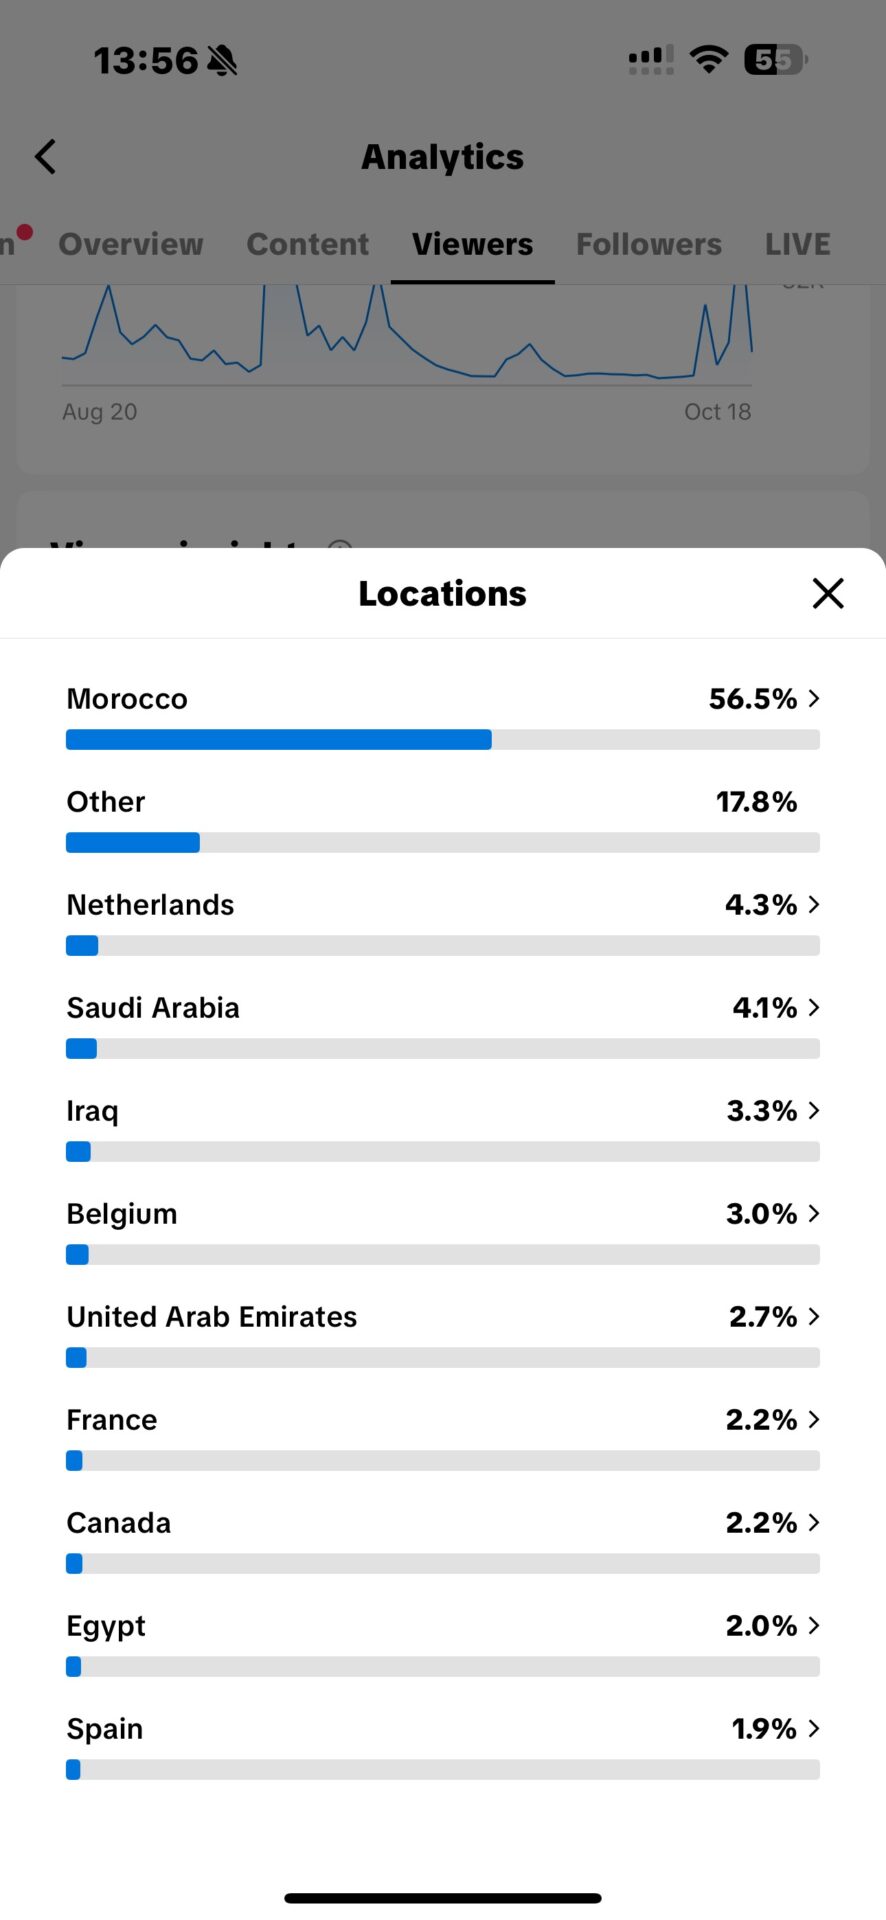
Task: Expand Saudi Arabia details chevron
Action: (814, 1007)
